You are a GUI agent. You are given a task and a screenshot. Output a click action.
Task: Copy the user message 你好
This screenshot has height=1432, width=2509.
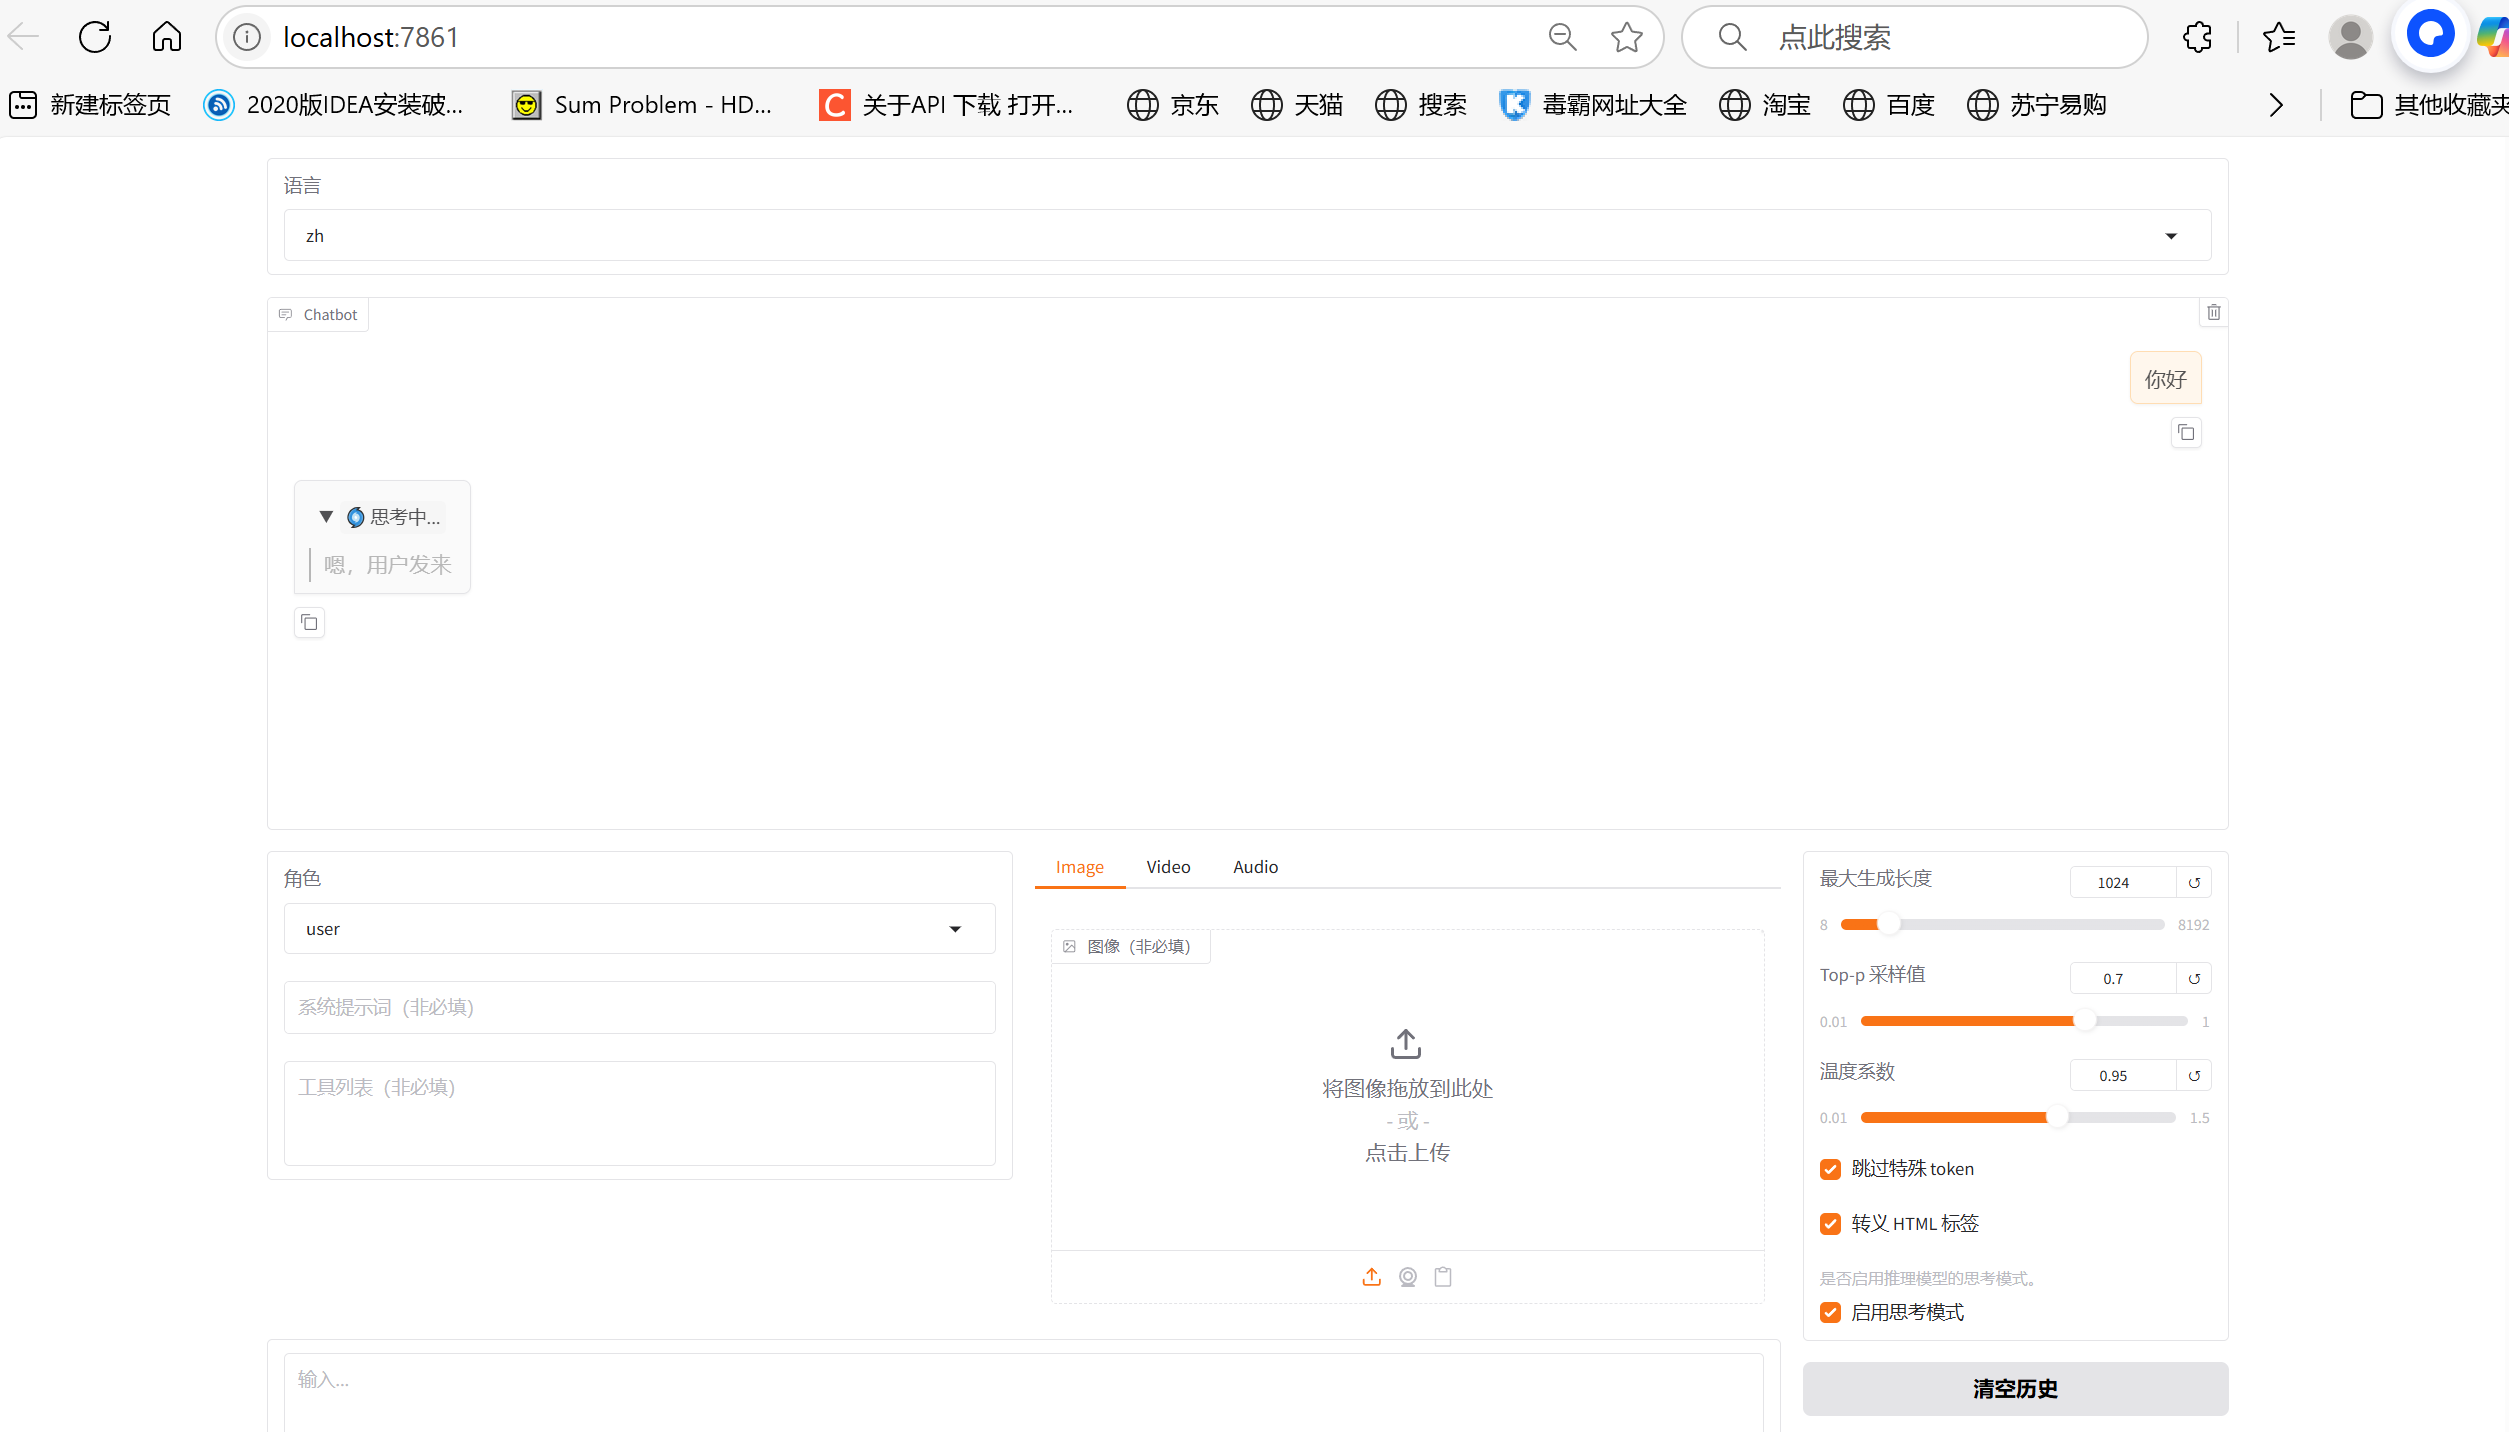point(2186,433)
